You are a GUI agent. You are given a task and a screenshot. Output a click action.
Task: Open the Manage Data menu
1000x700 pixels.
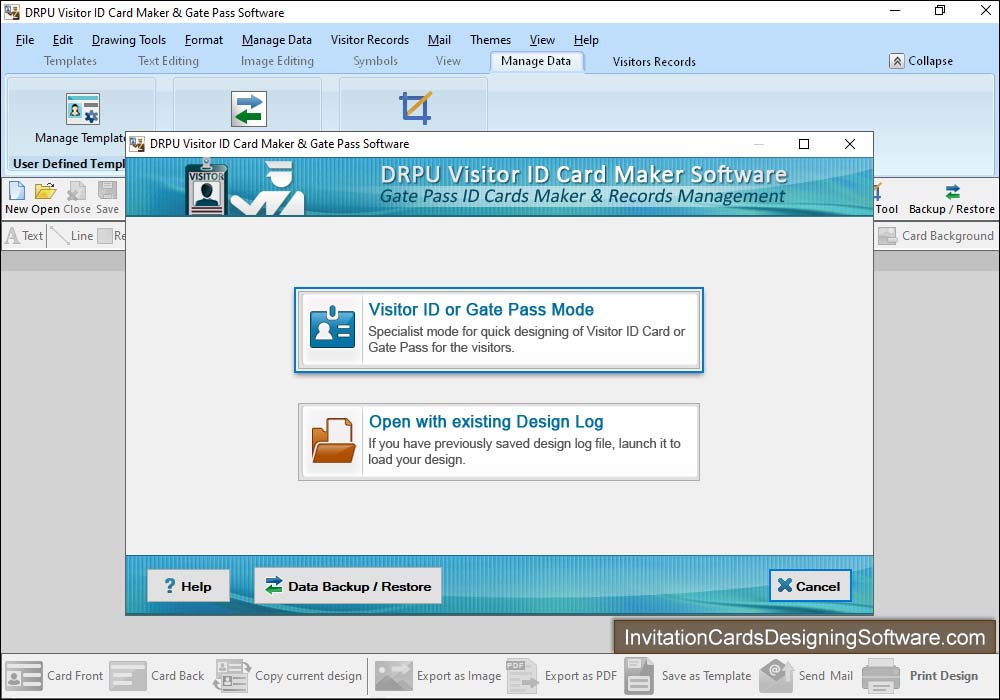click(277, 40)
